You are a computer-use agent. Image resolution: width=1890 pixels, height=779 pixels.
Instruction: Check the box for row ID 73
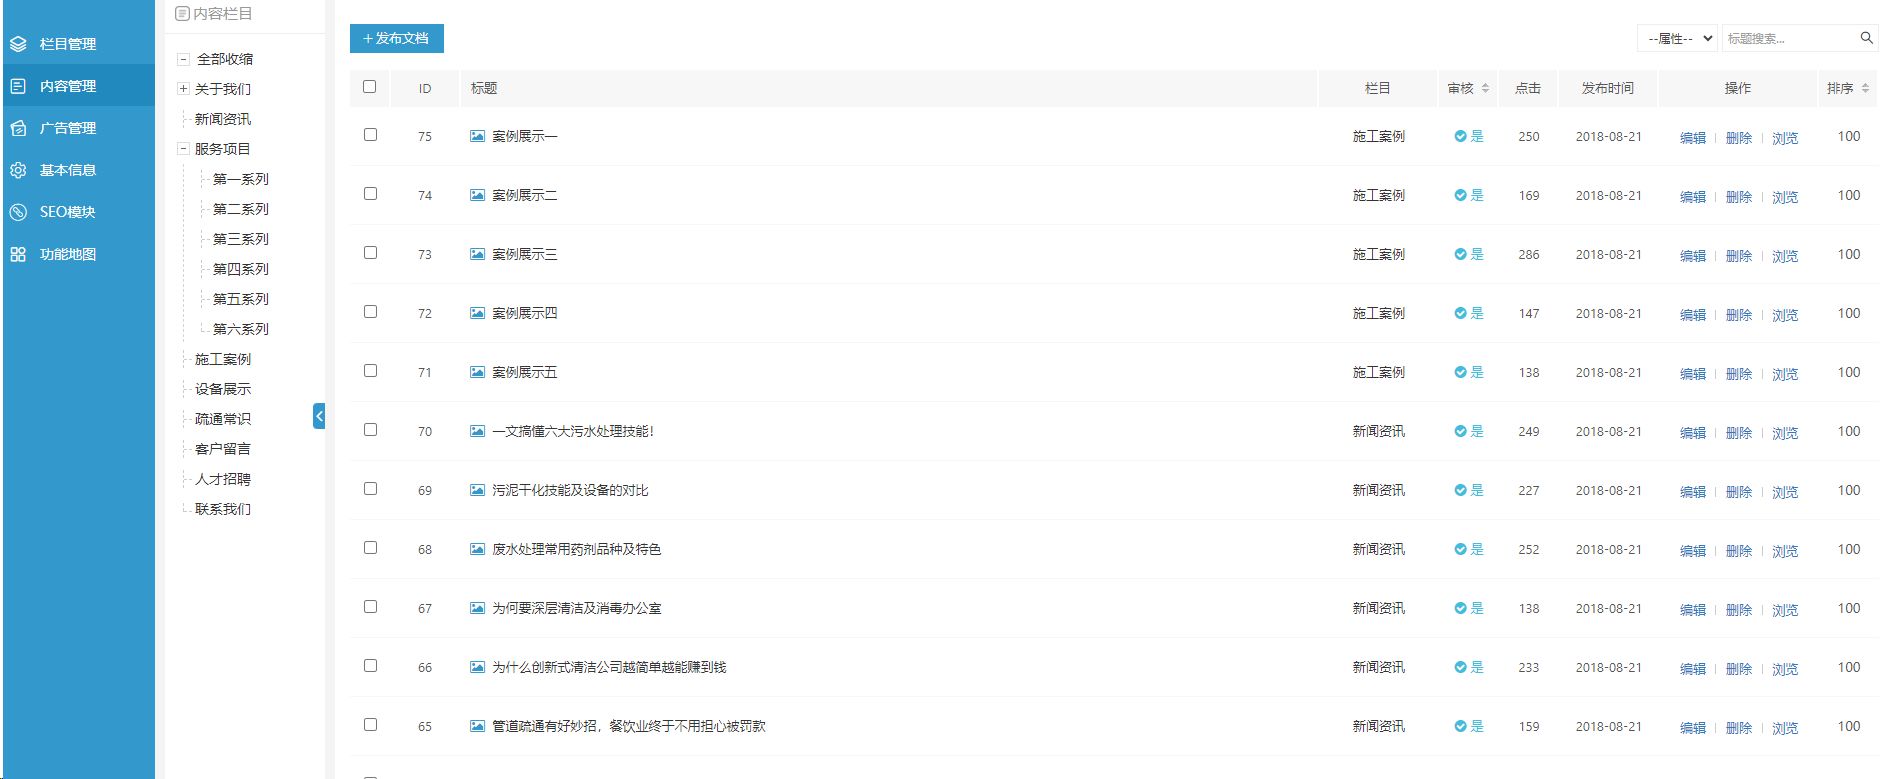click(x=370, y=253)
